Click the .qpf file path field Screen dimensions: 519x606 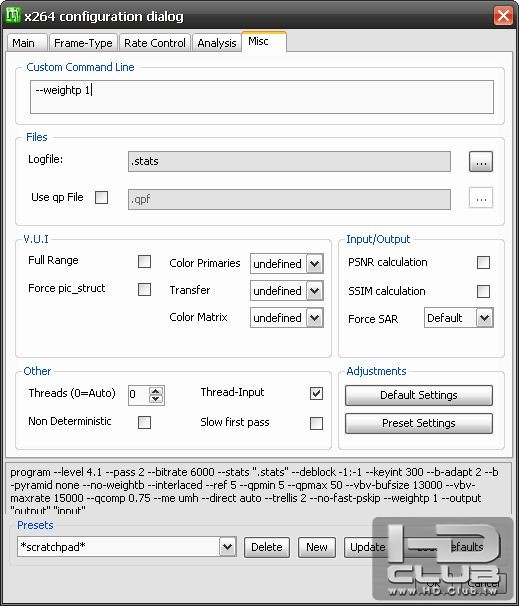289,199
